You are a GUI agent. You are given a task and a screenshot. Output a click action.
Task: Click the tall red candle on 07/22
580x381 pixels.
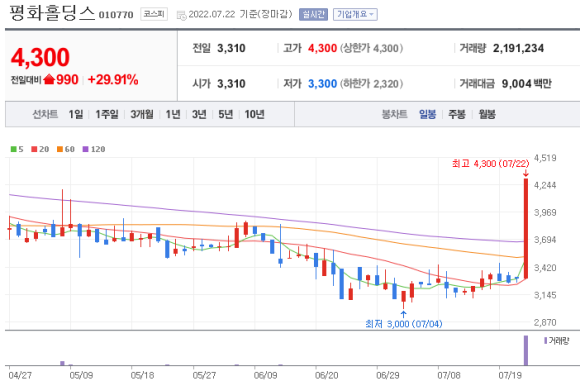pyautogui.click(x=526, y=228)
